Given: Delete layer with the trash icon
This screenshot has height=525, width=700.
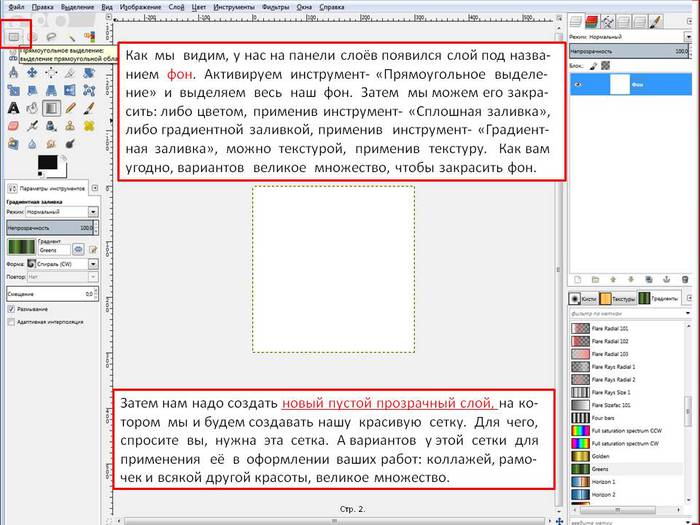Looking at the screenshot, I should tap(685, 280).
